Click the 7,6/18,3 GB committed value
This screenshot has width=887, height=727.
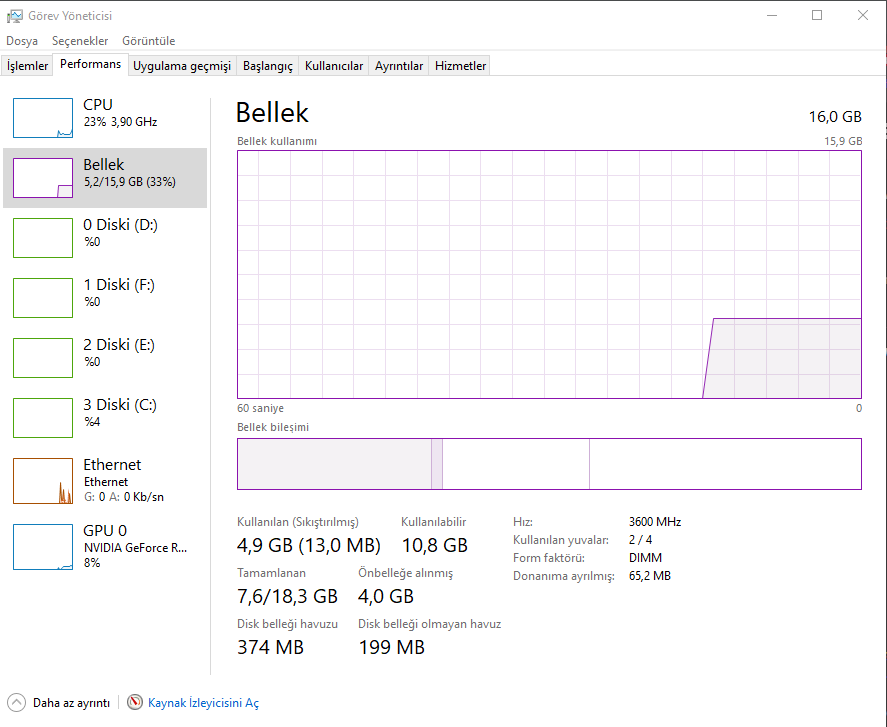click(x=287, y=596)
